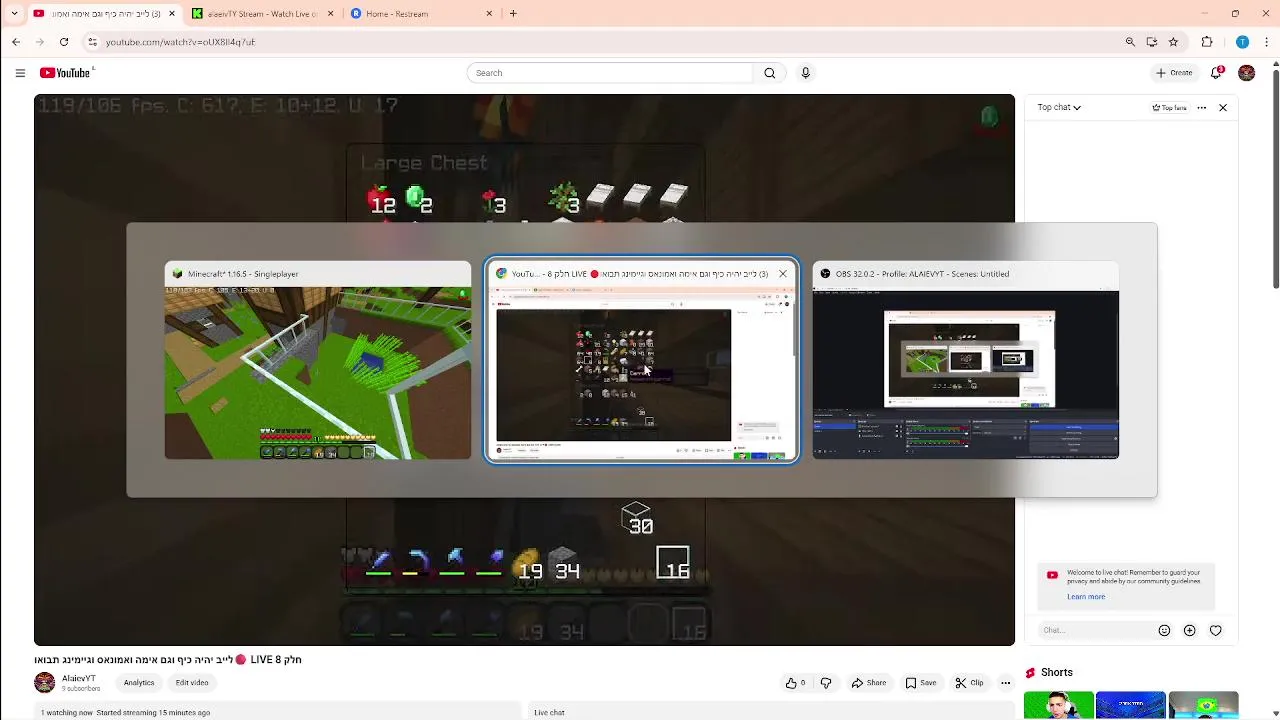The image size is (1280, 720).
Task: Close the Home - Restream tab
Action: point(489,14)
